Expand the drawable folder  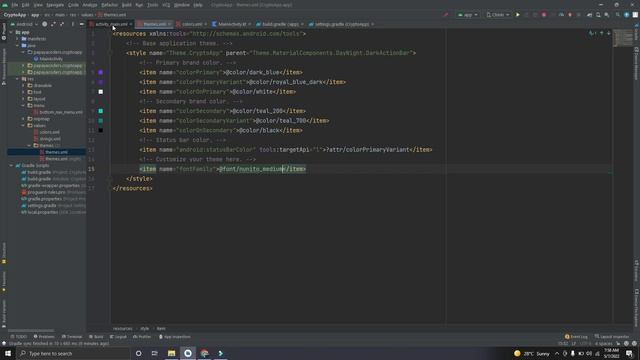[24, 85]
